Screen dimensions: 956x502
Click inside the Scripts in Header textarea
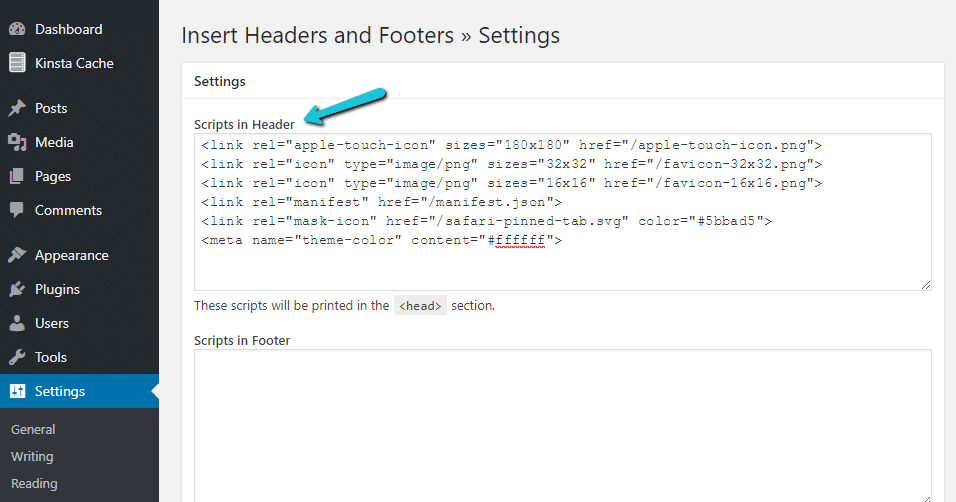(x=562, y=265)
